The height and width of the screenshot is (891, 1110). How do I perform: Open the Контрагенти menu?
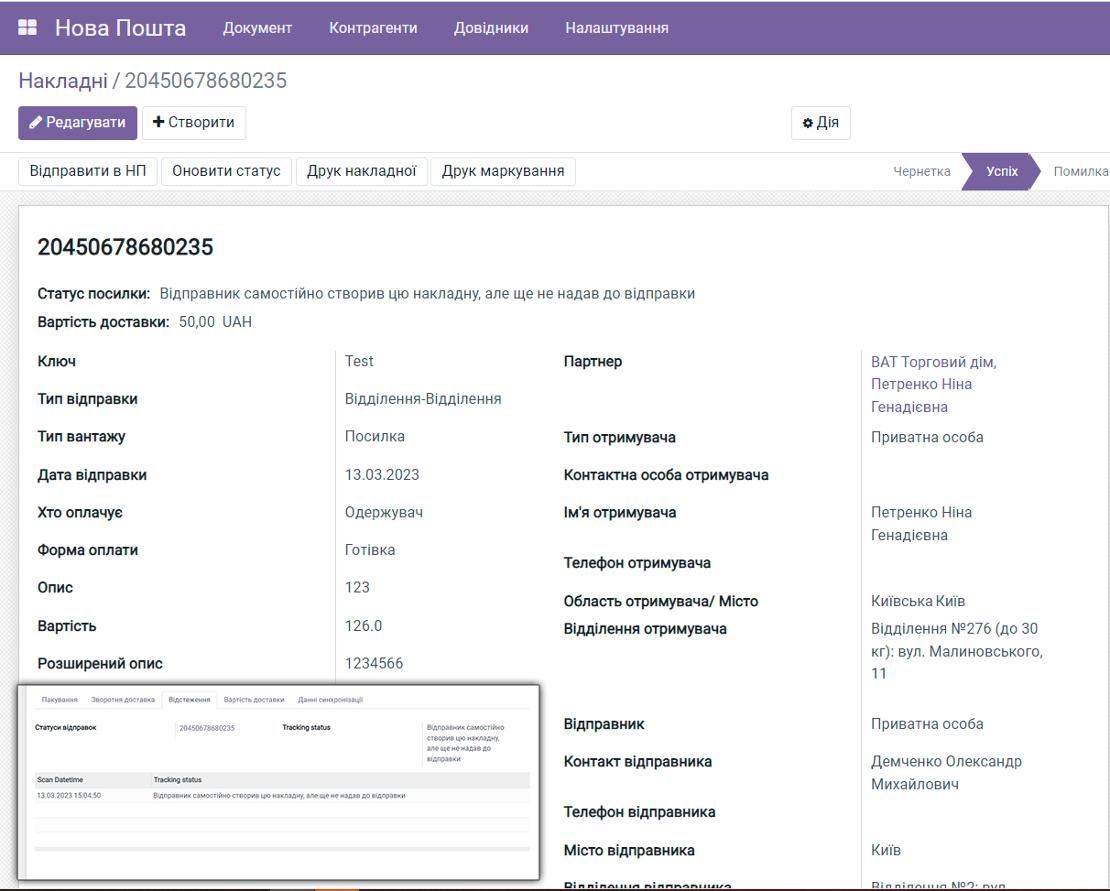click(x=373, y=28)
